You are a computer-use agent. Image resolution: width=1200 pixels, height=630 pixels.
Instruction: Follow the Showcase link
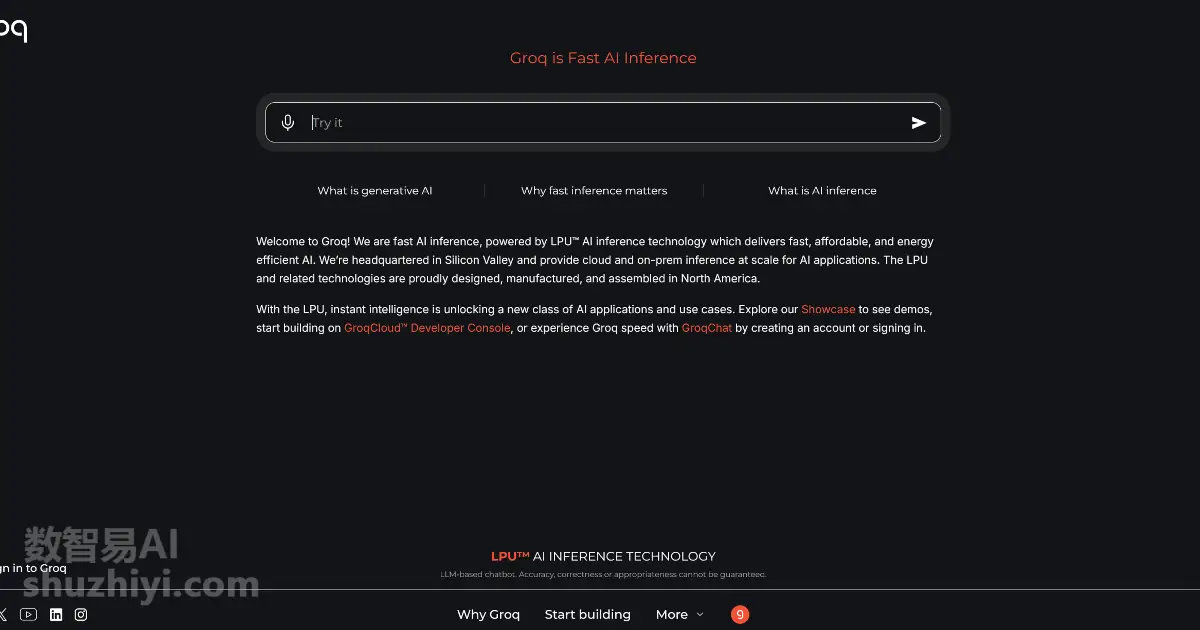[x=828, y=310]
